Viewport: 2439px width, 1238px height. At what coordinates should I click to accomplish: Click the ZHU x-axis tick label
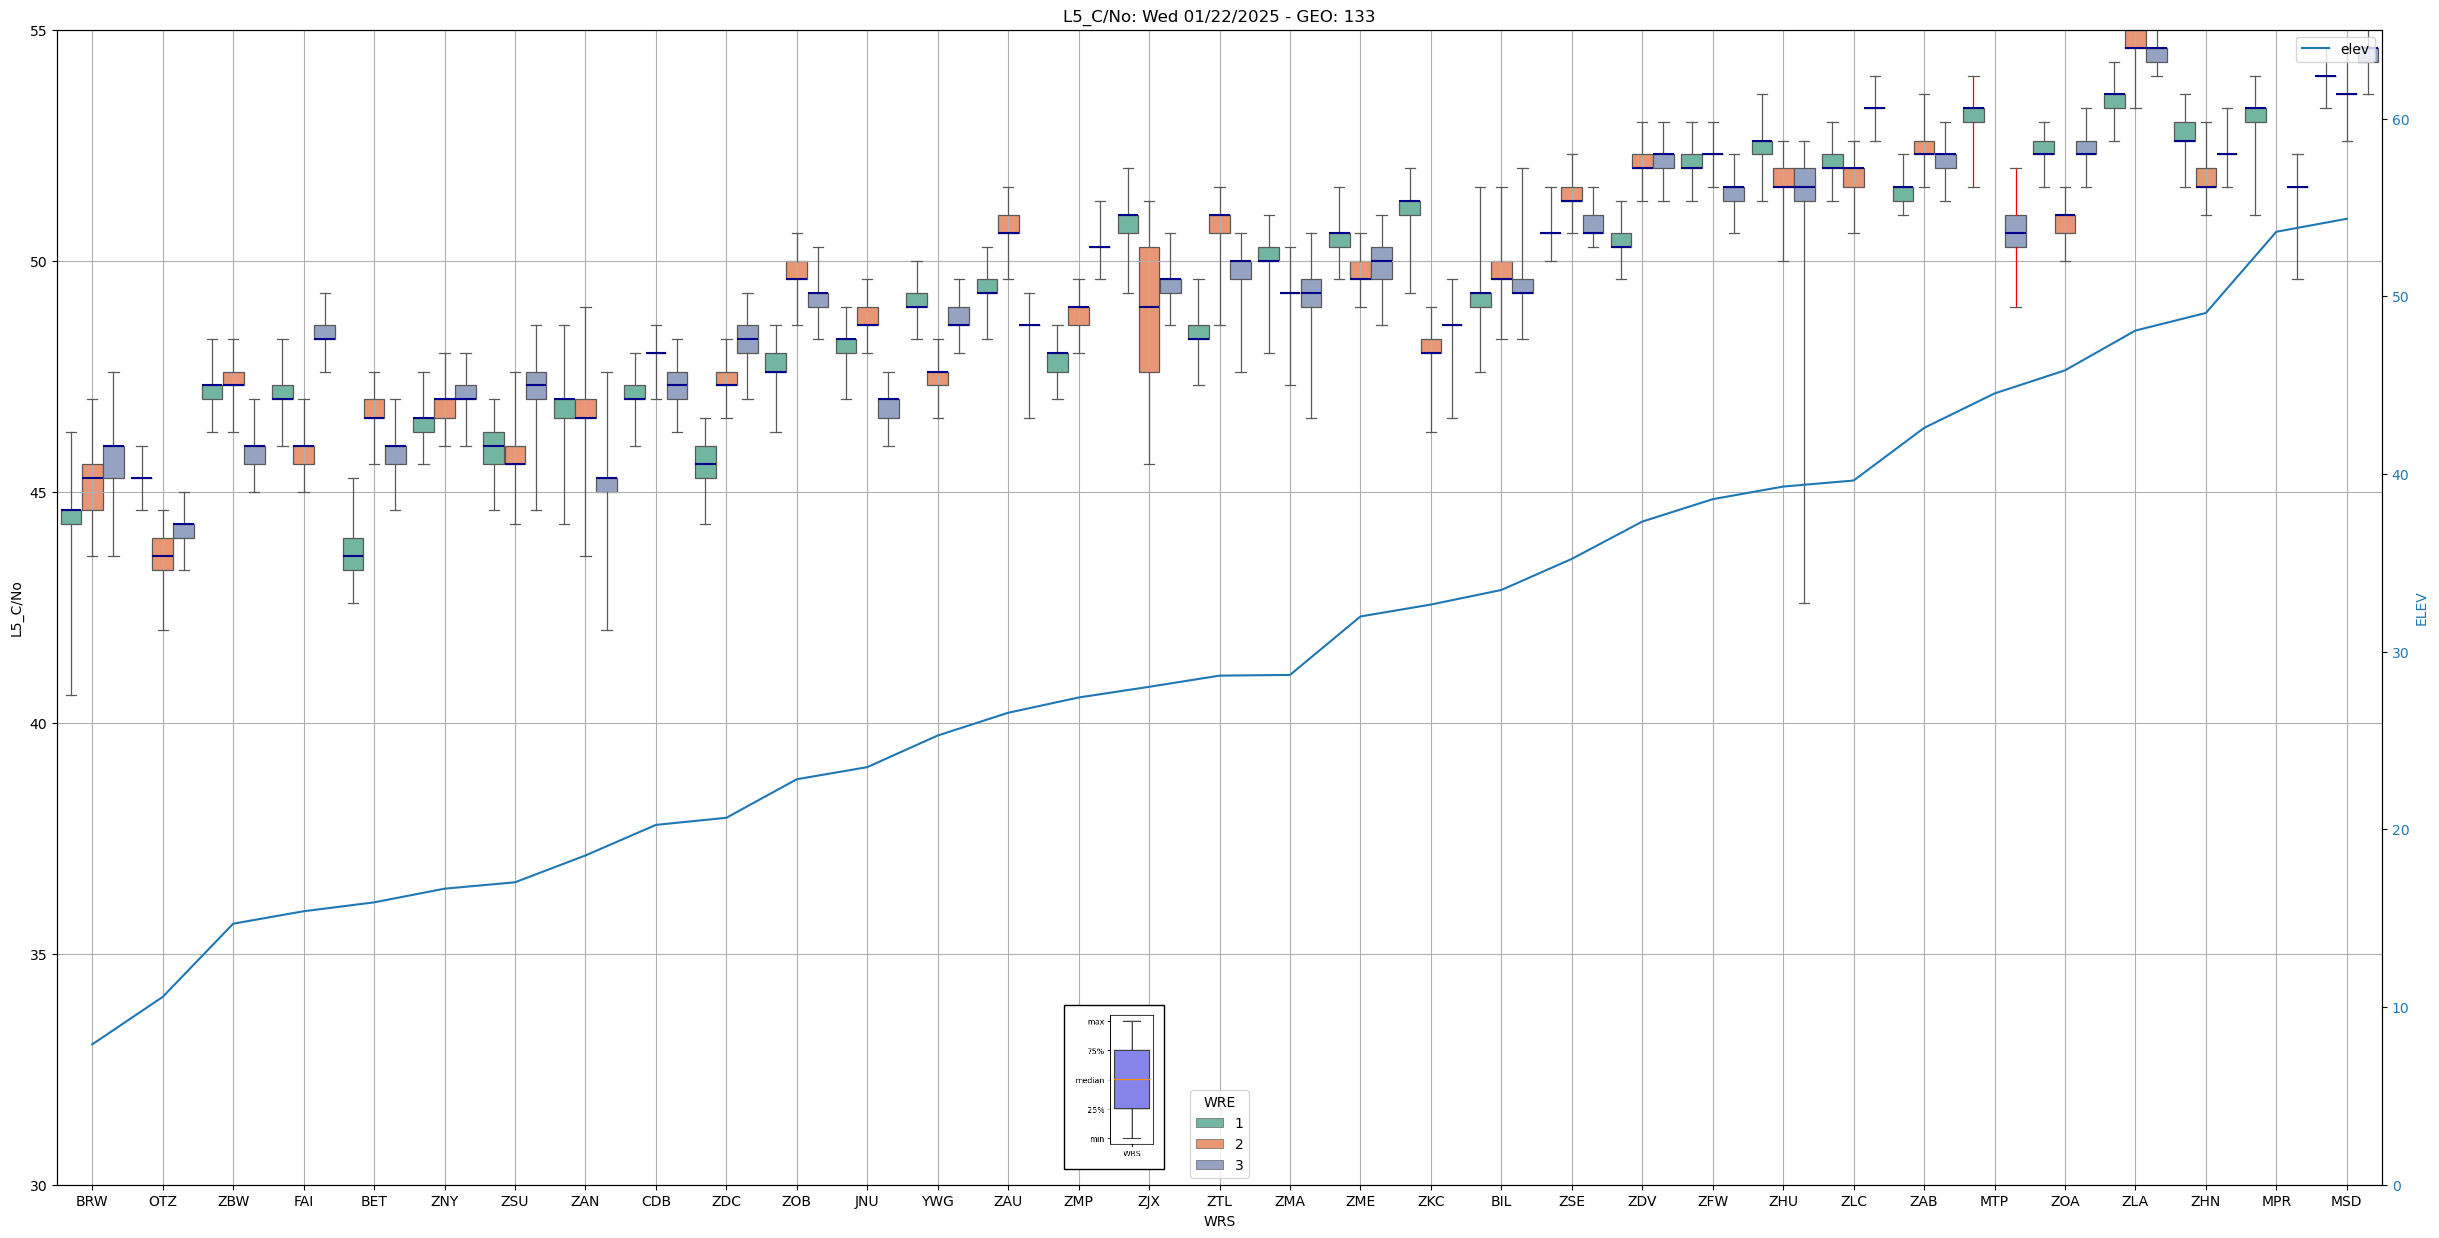pos(1783,1201)
